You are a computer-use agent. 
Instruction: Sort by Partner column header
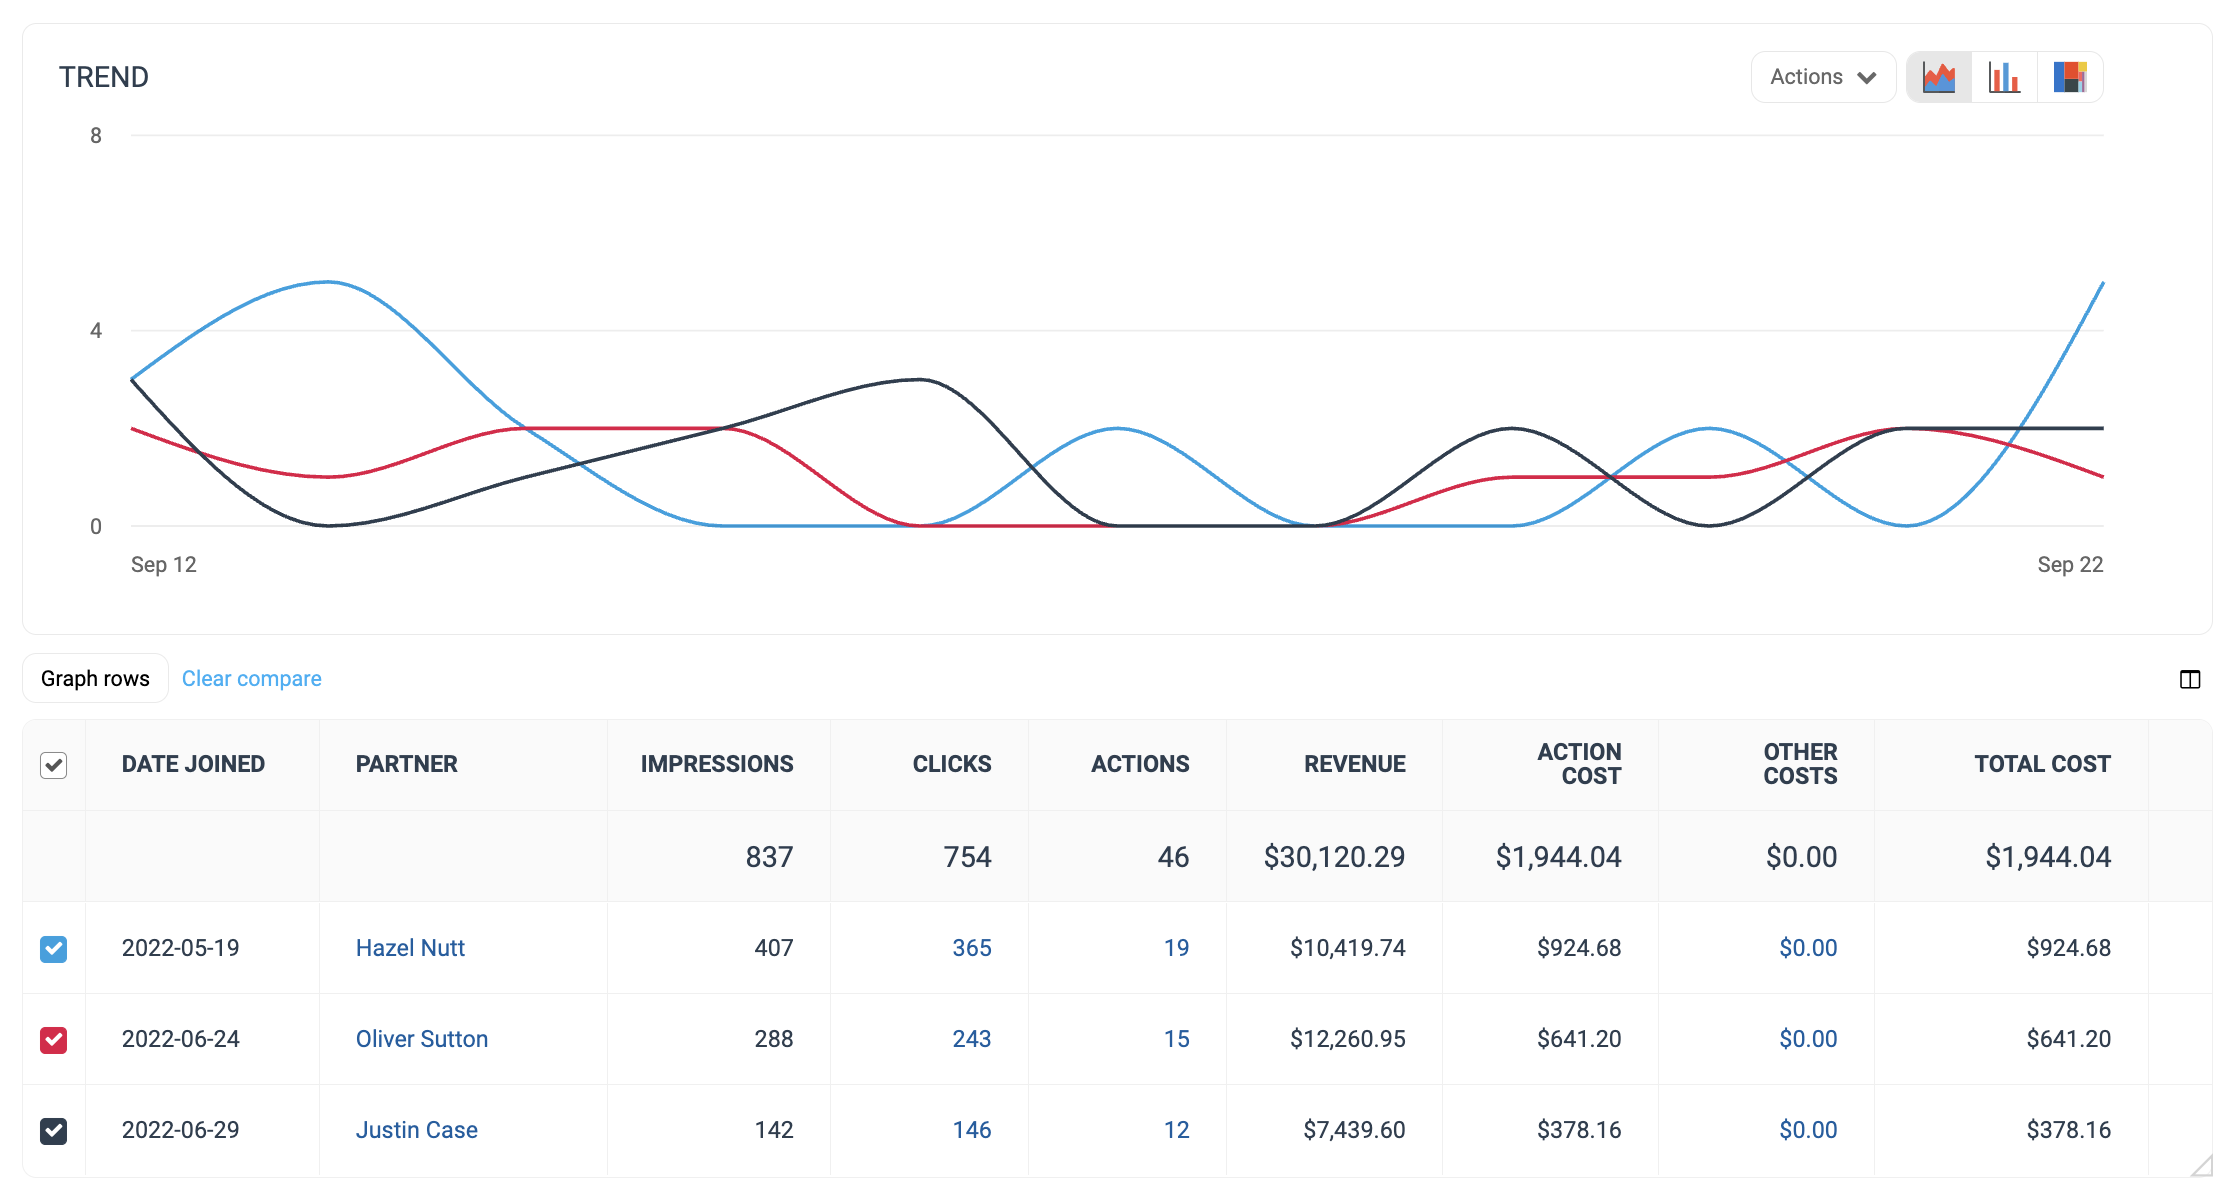[406, 764]
